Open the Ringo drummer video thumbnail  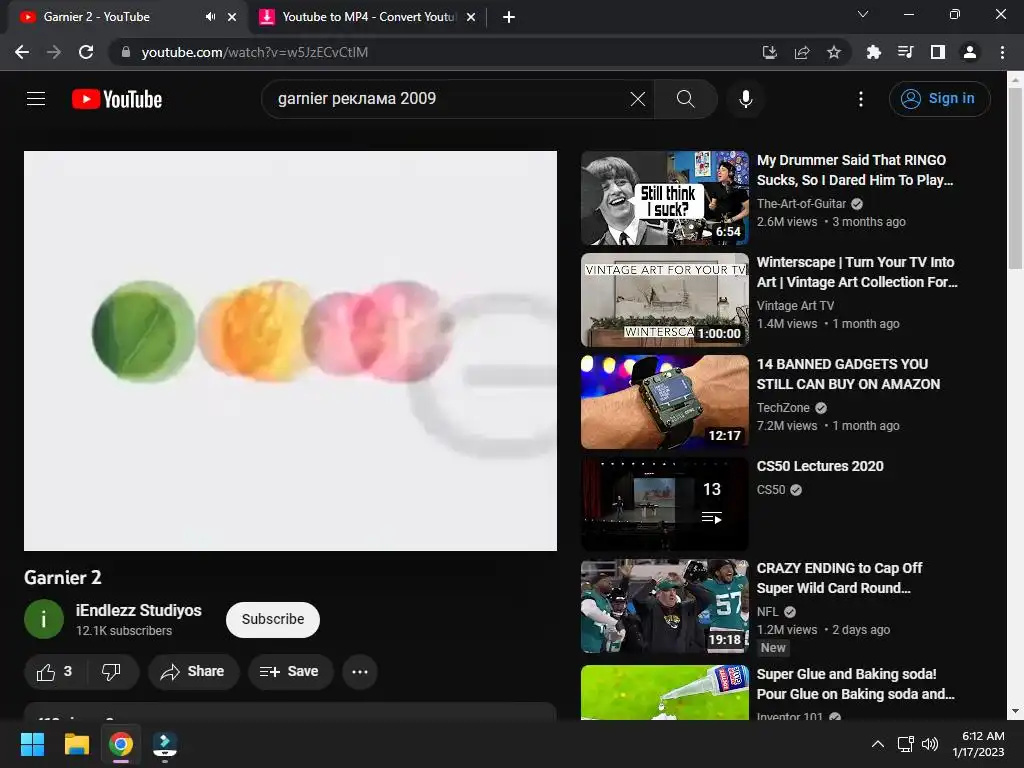pos(665,198)
